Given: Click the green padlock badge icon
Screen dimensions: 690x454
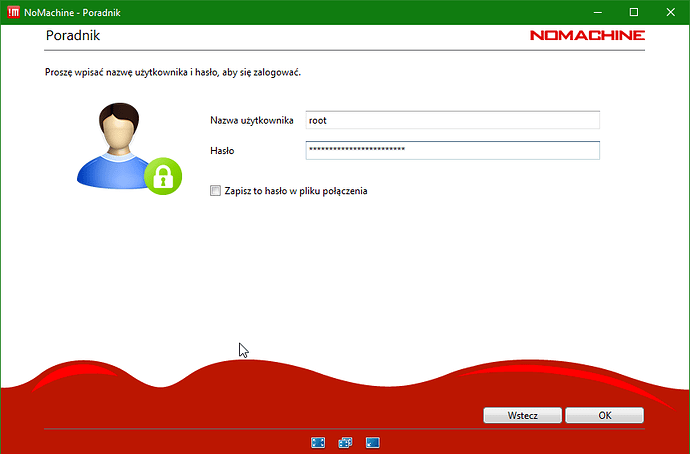Looking at the screenshot, I should click(x=162, y=177).
